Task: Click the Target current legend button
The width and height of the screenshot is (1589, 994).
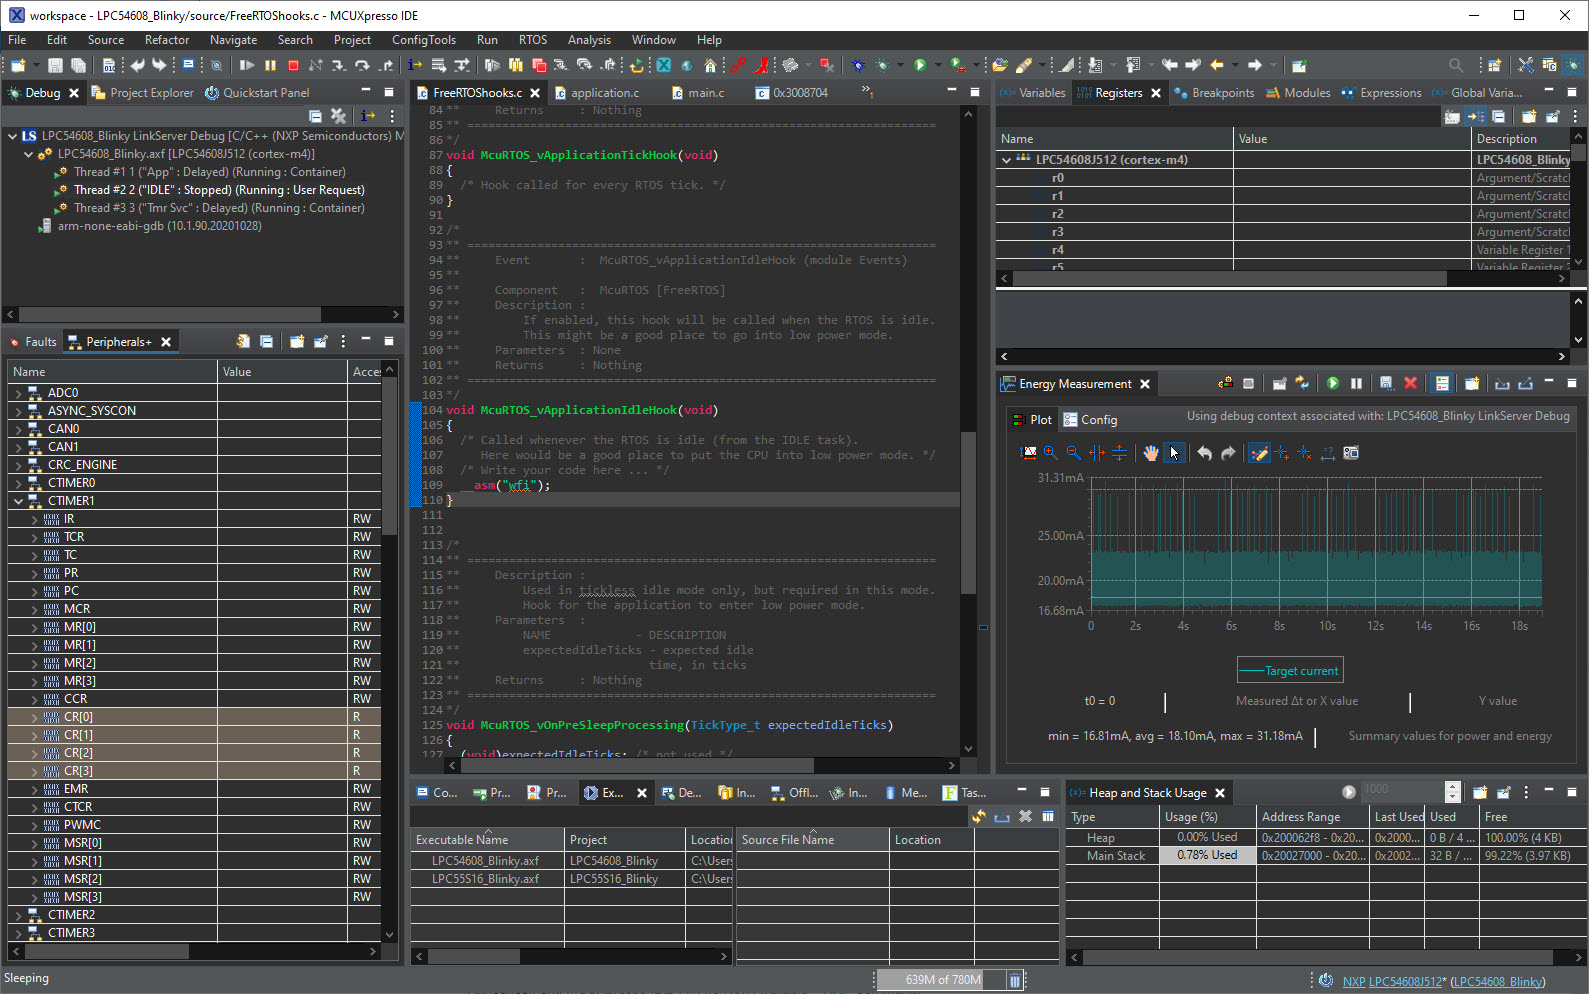Action: (x=1290, y=671)
